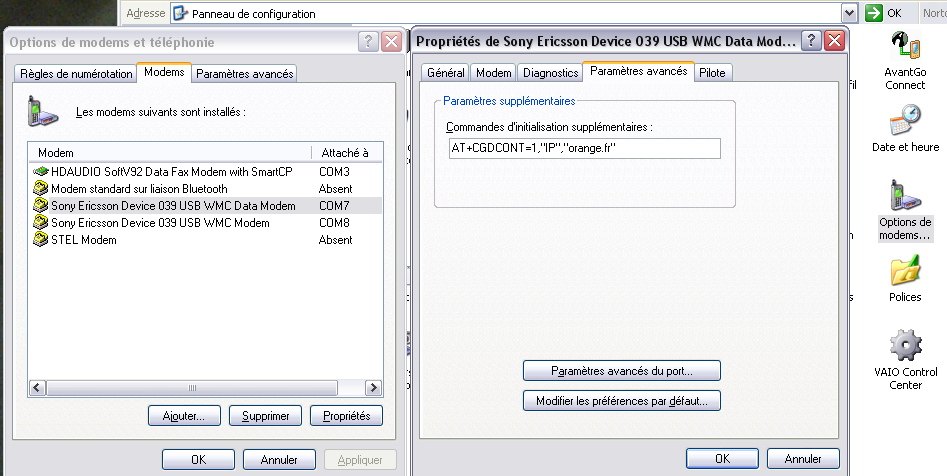Select Sony Ericsson Device 039 USB WMC Modem row
Image resolution: width=947 pixels, height=476 pixels.
(160, 222)
